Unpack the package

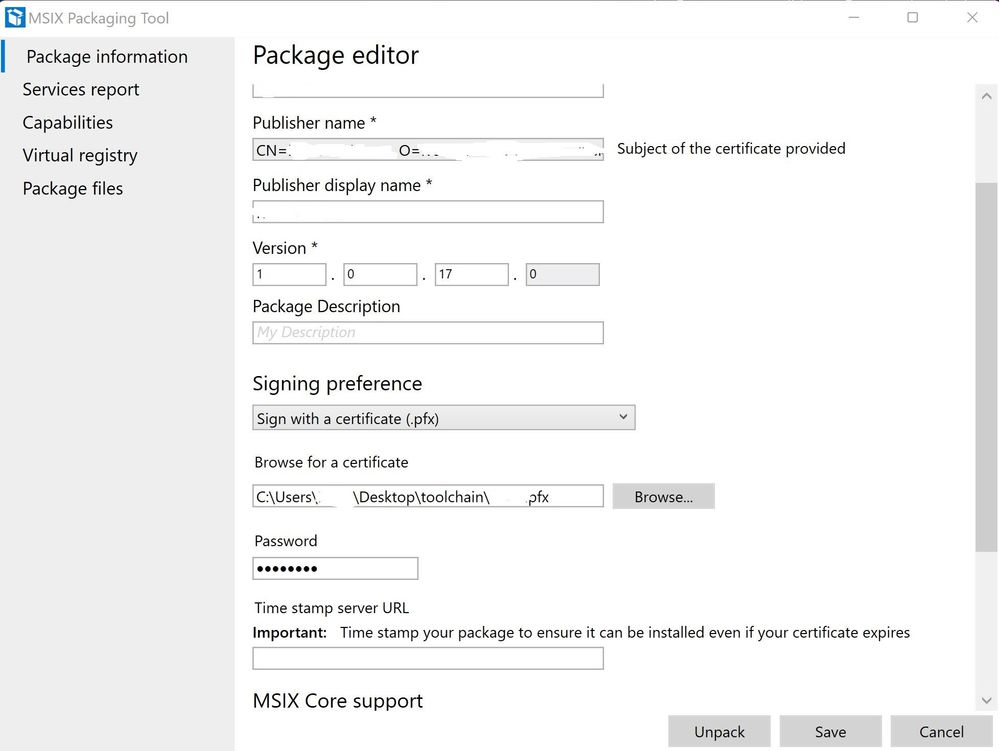pyautogui.click(x=719, y=731)
